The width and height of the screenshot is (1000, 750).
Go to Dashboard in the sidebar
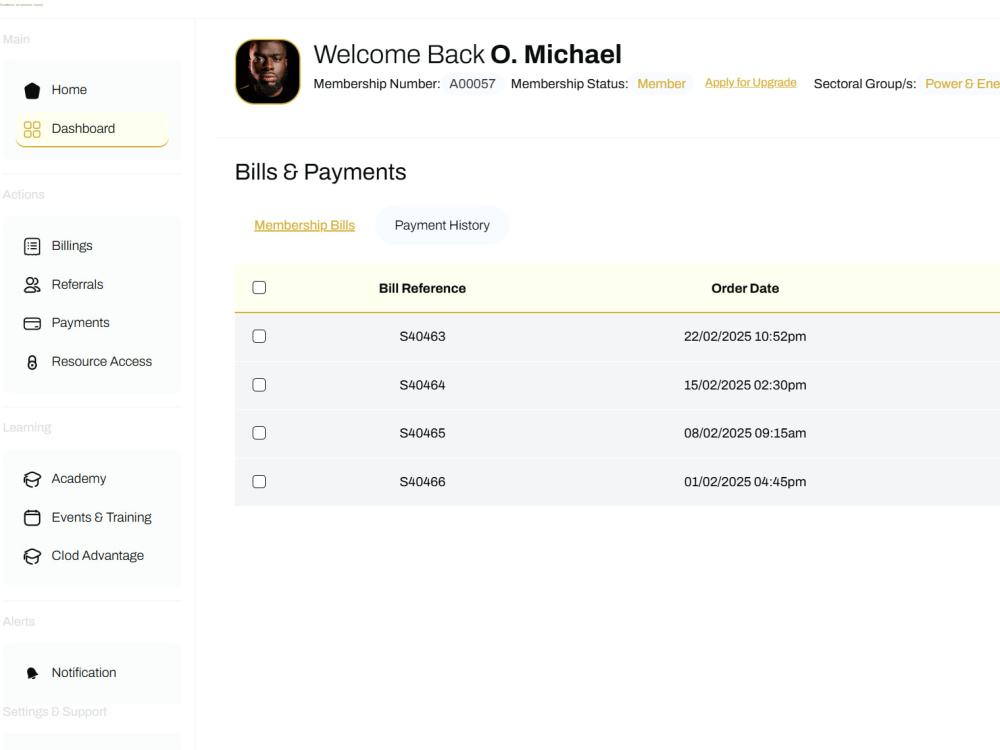(x=92, y=129)
